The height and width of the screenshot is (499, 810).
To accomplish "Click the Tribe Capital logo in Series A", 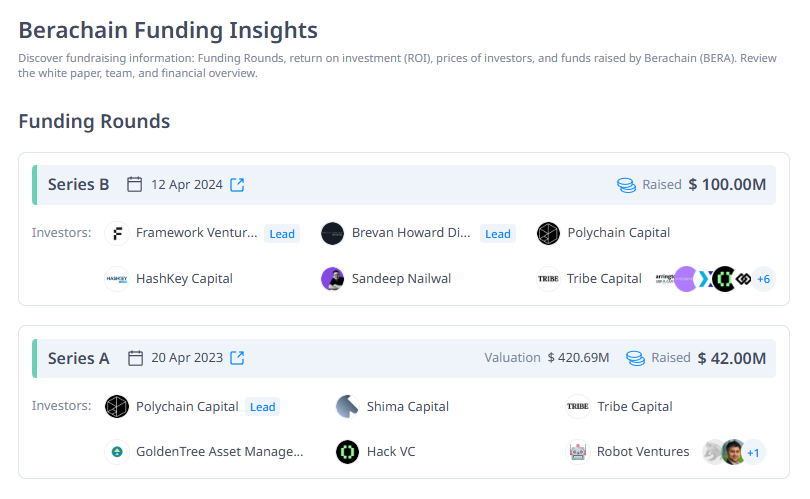I will pyautogui.click(x=578, y=407).
